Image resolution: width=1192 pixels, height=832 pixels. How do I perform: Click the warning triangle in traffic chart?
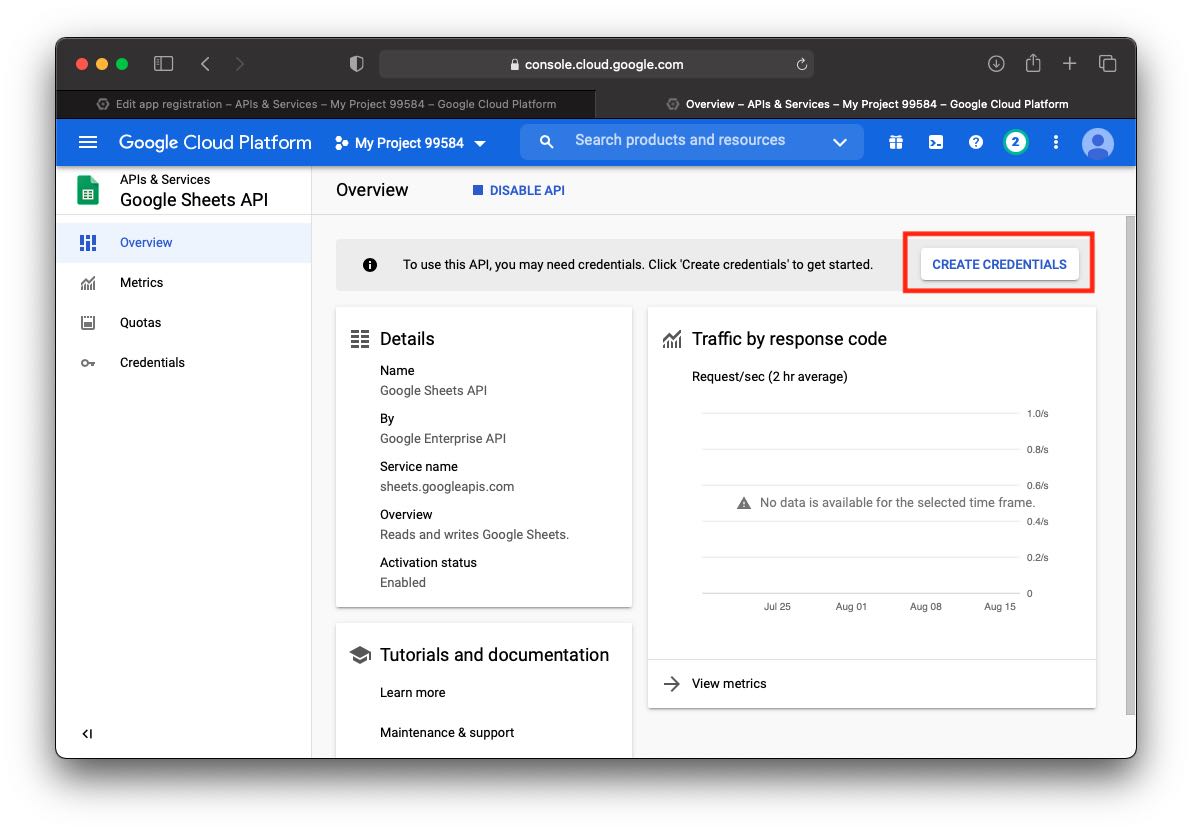(743, 503)
